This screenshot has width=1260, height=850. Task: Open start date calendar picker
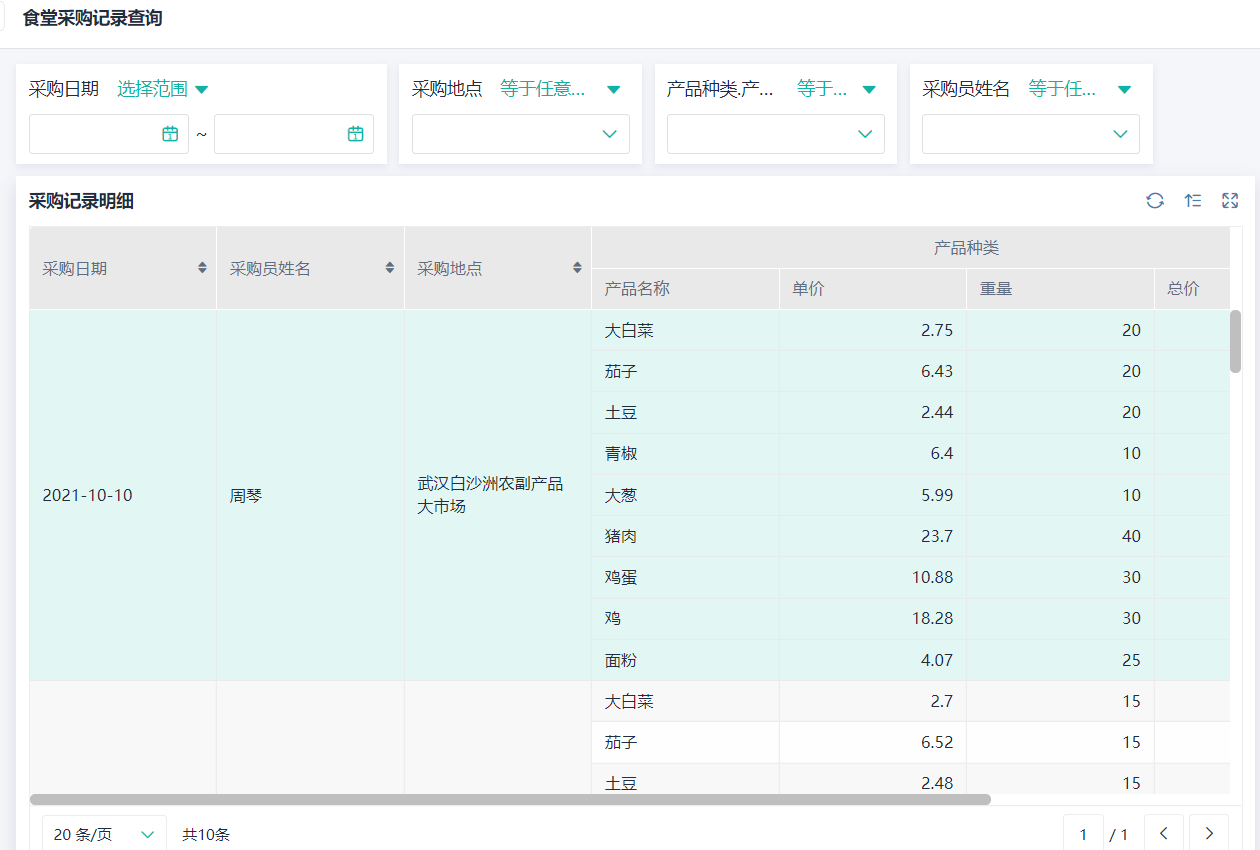170,134
